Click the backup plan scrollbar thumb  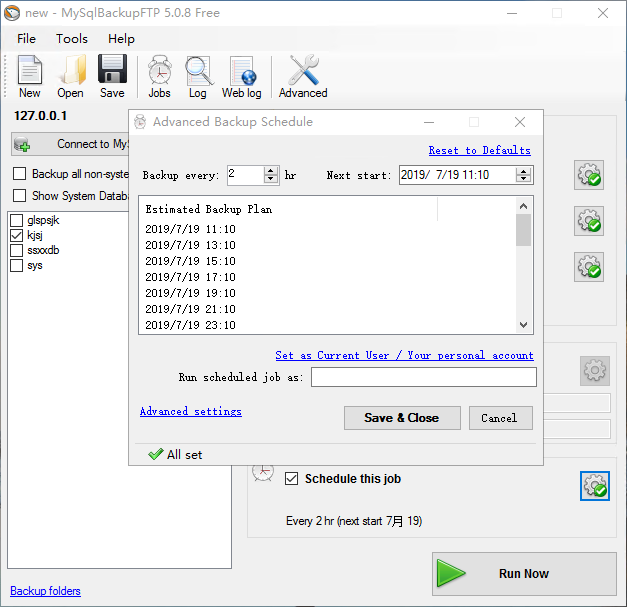523,230
